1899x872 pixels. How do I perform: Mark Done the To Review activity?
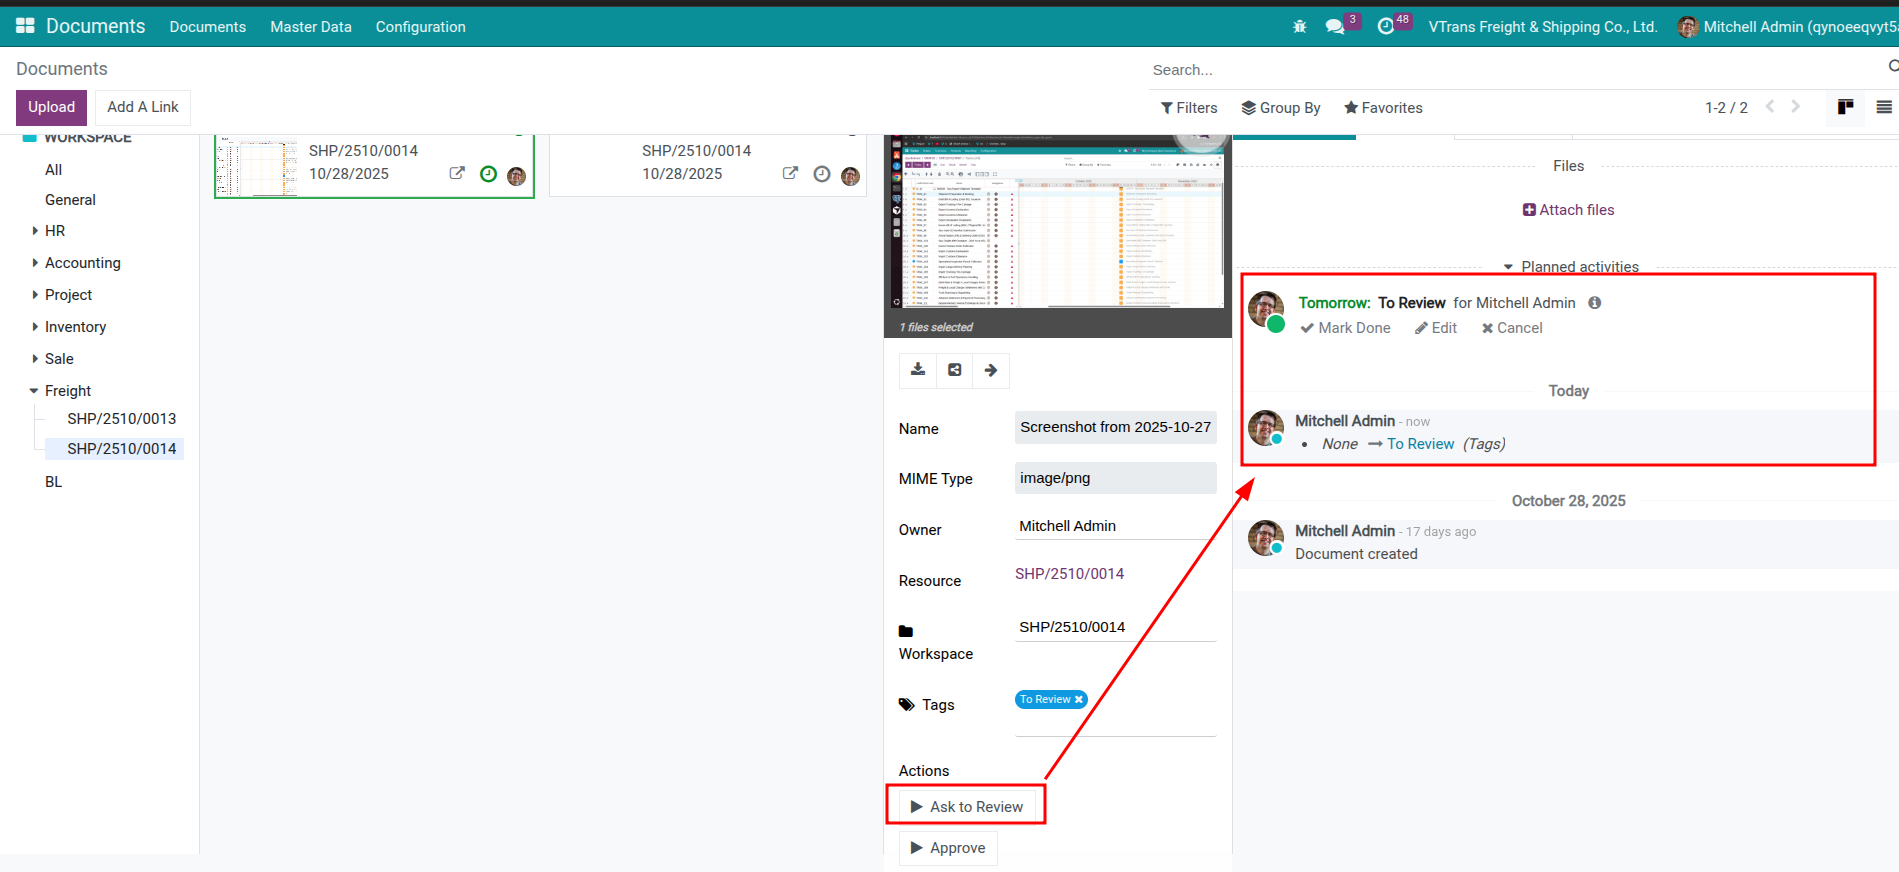[x=1345, y=328]
